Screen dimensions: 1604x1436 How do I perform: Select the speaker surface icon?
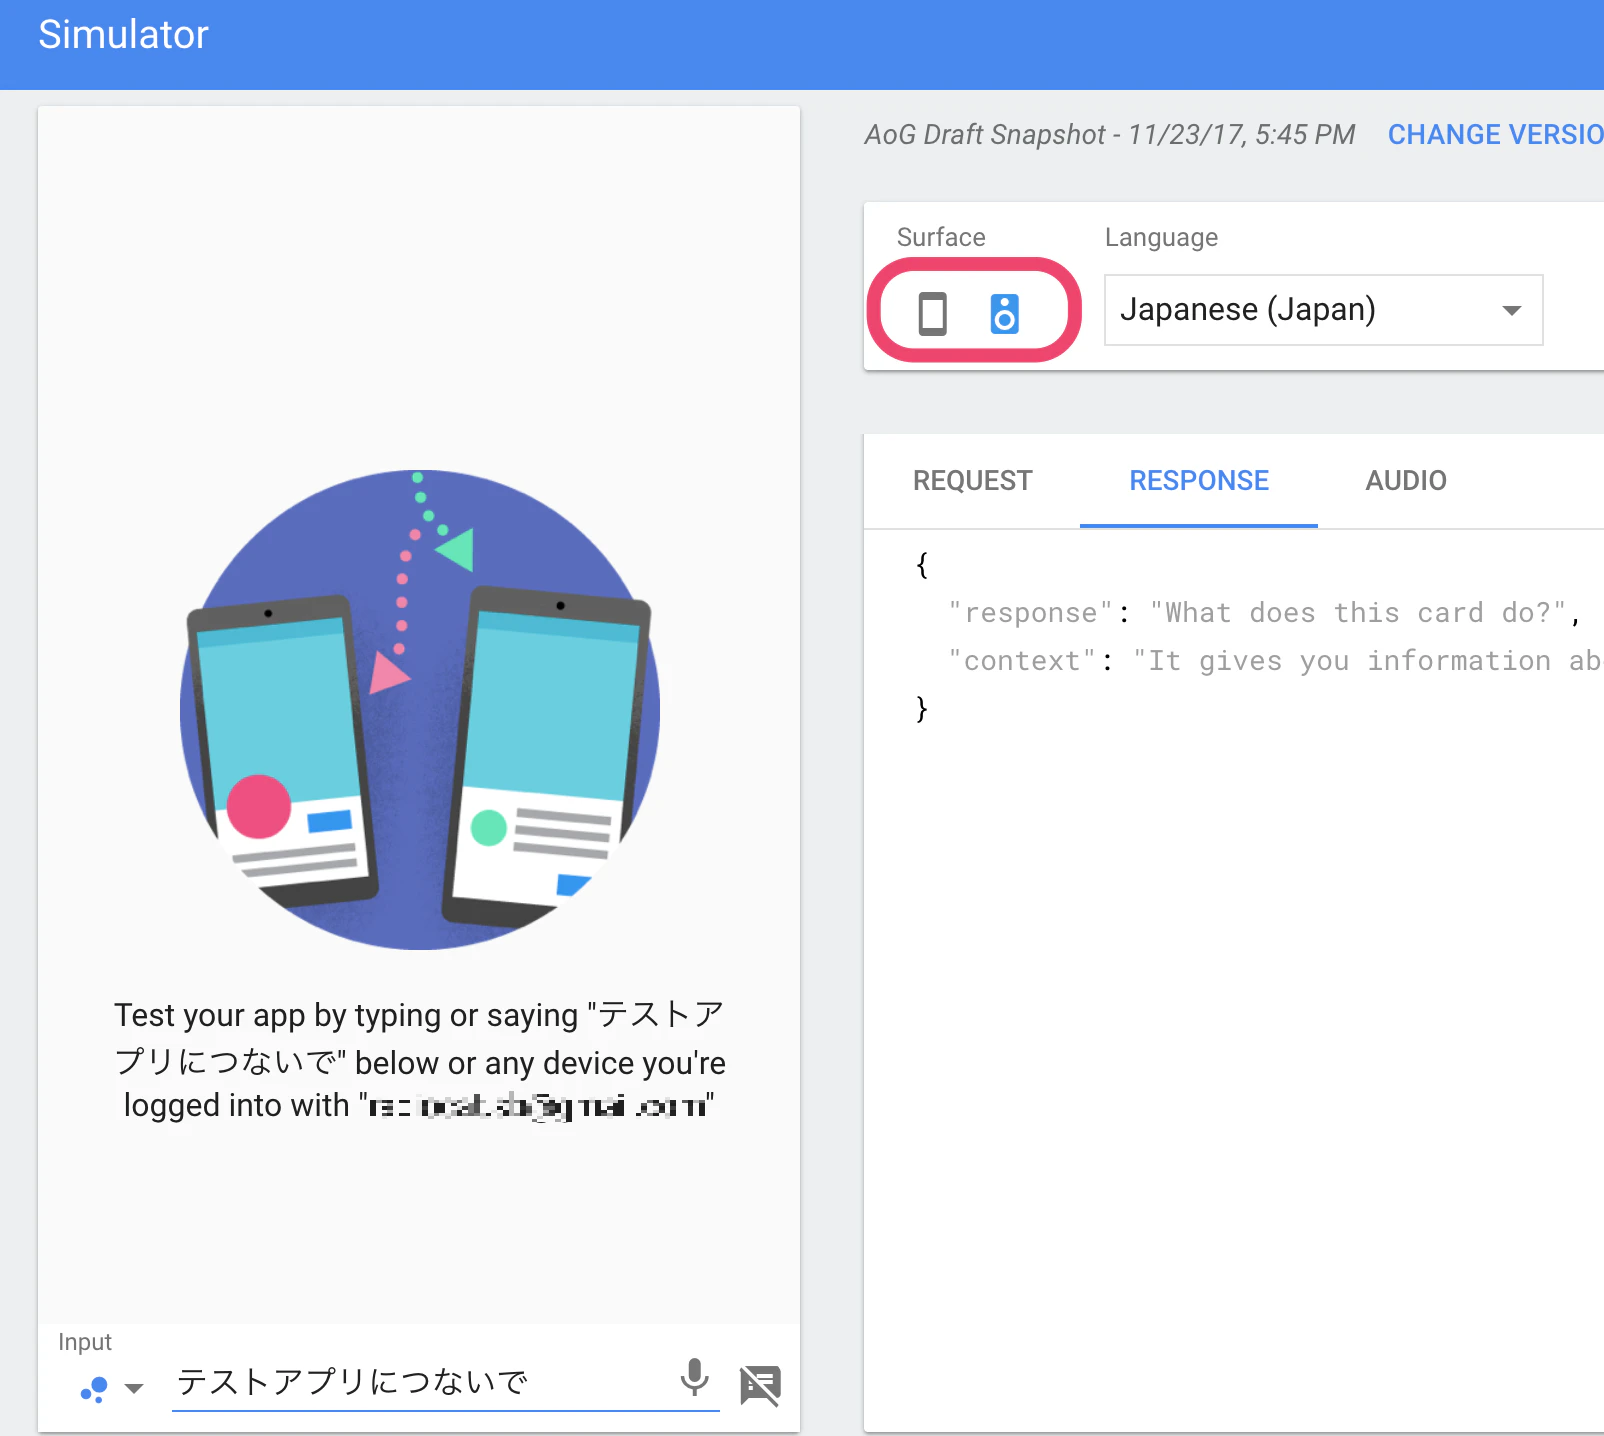[x=1004, y=313]
